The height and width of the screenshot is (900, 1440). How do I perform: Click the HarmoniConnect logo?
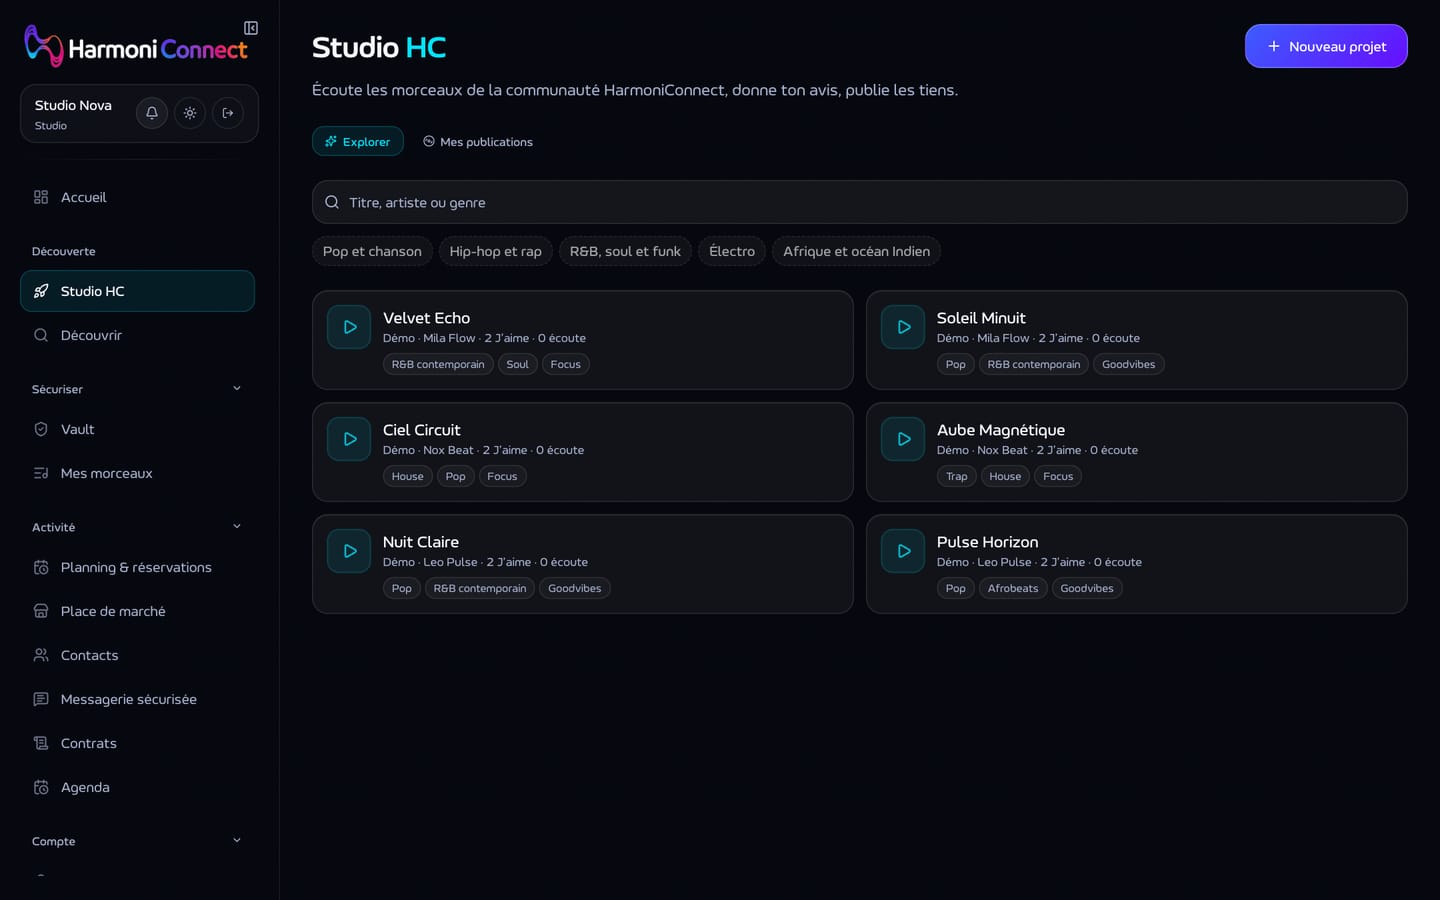click(x=135, y=46)
